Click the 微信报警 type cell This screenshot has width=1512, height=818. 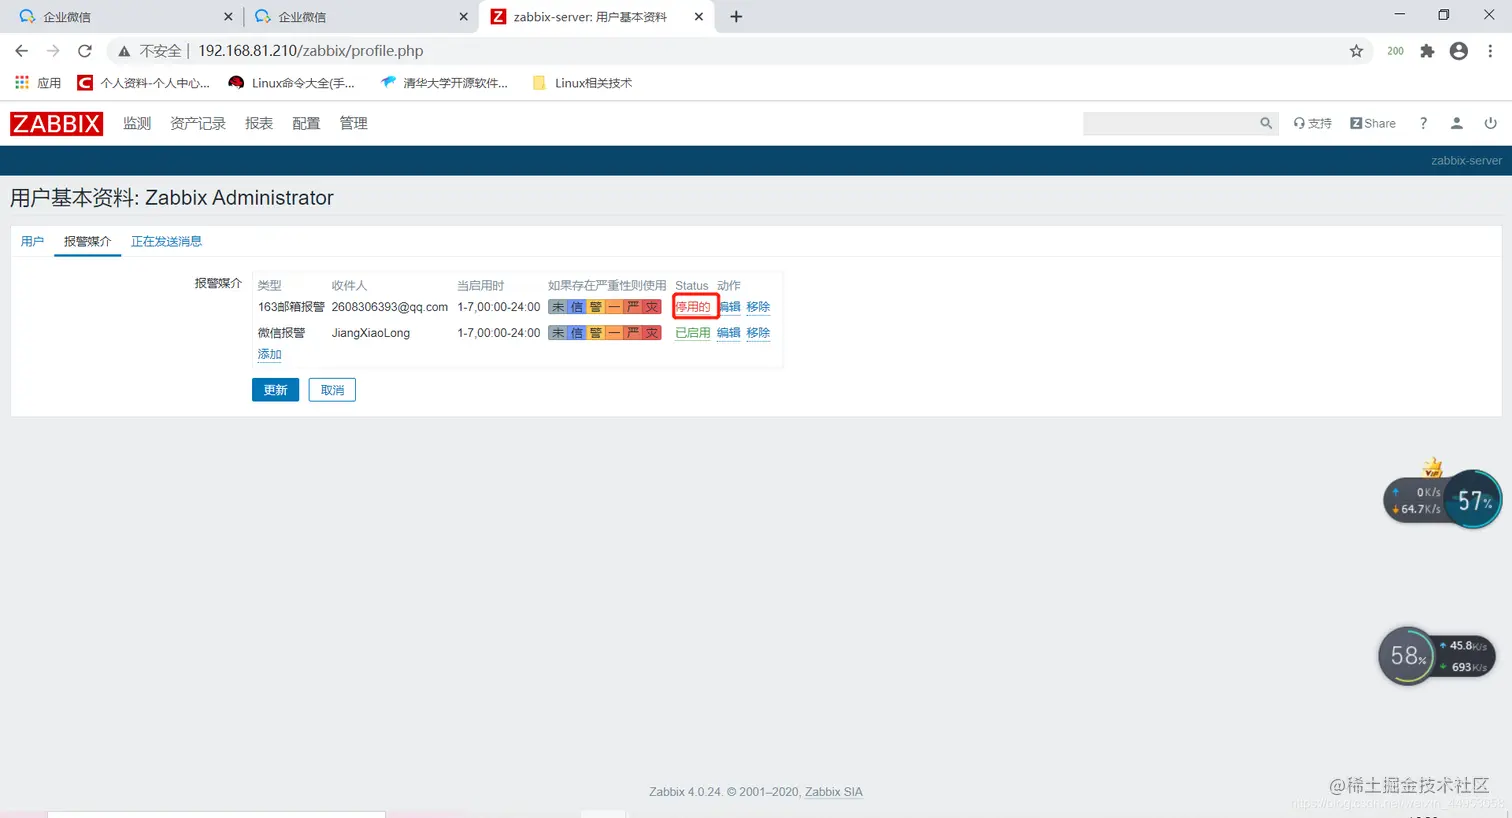[282, 333]
